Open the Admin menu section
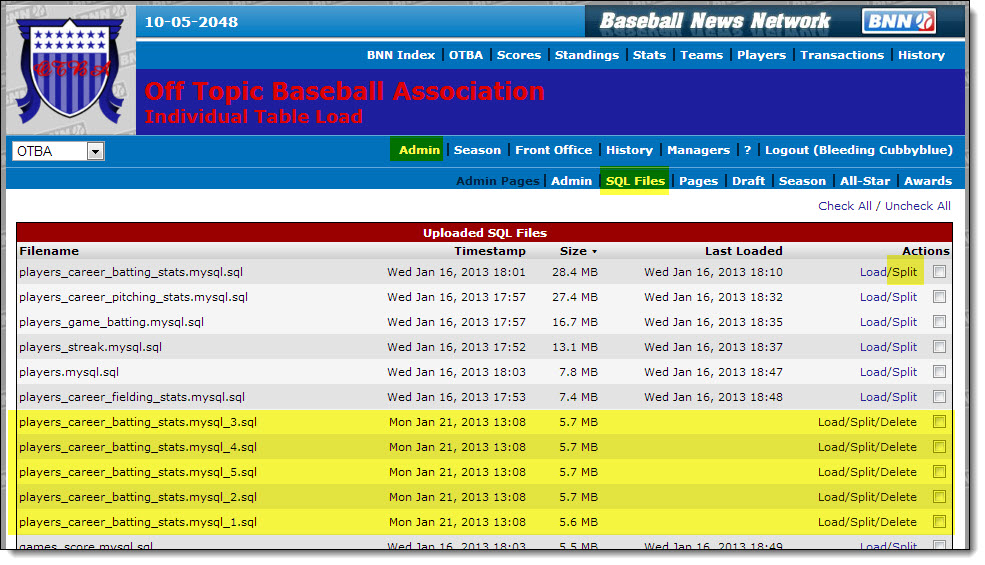 419,150
